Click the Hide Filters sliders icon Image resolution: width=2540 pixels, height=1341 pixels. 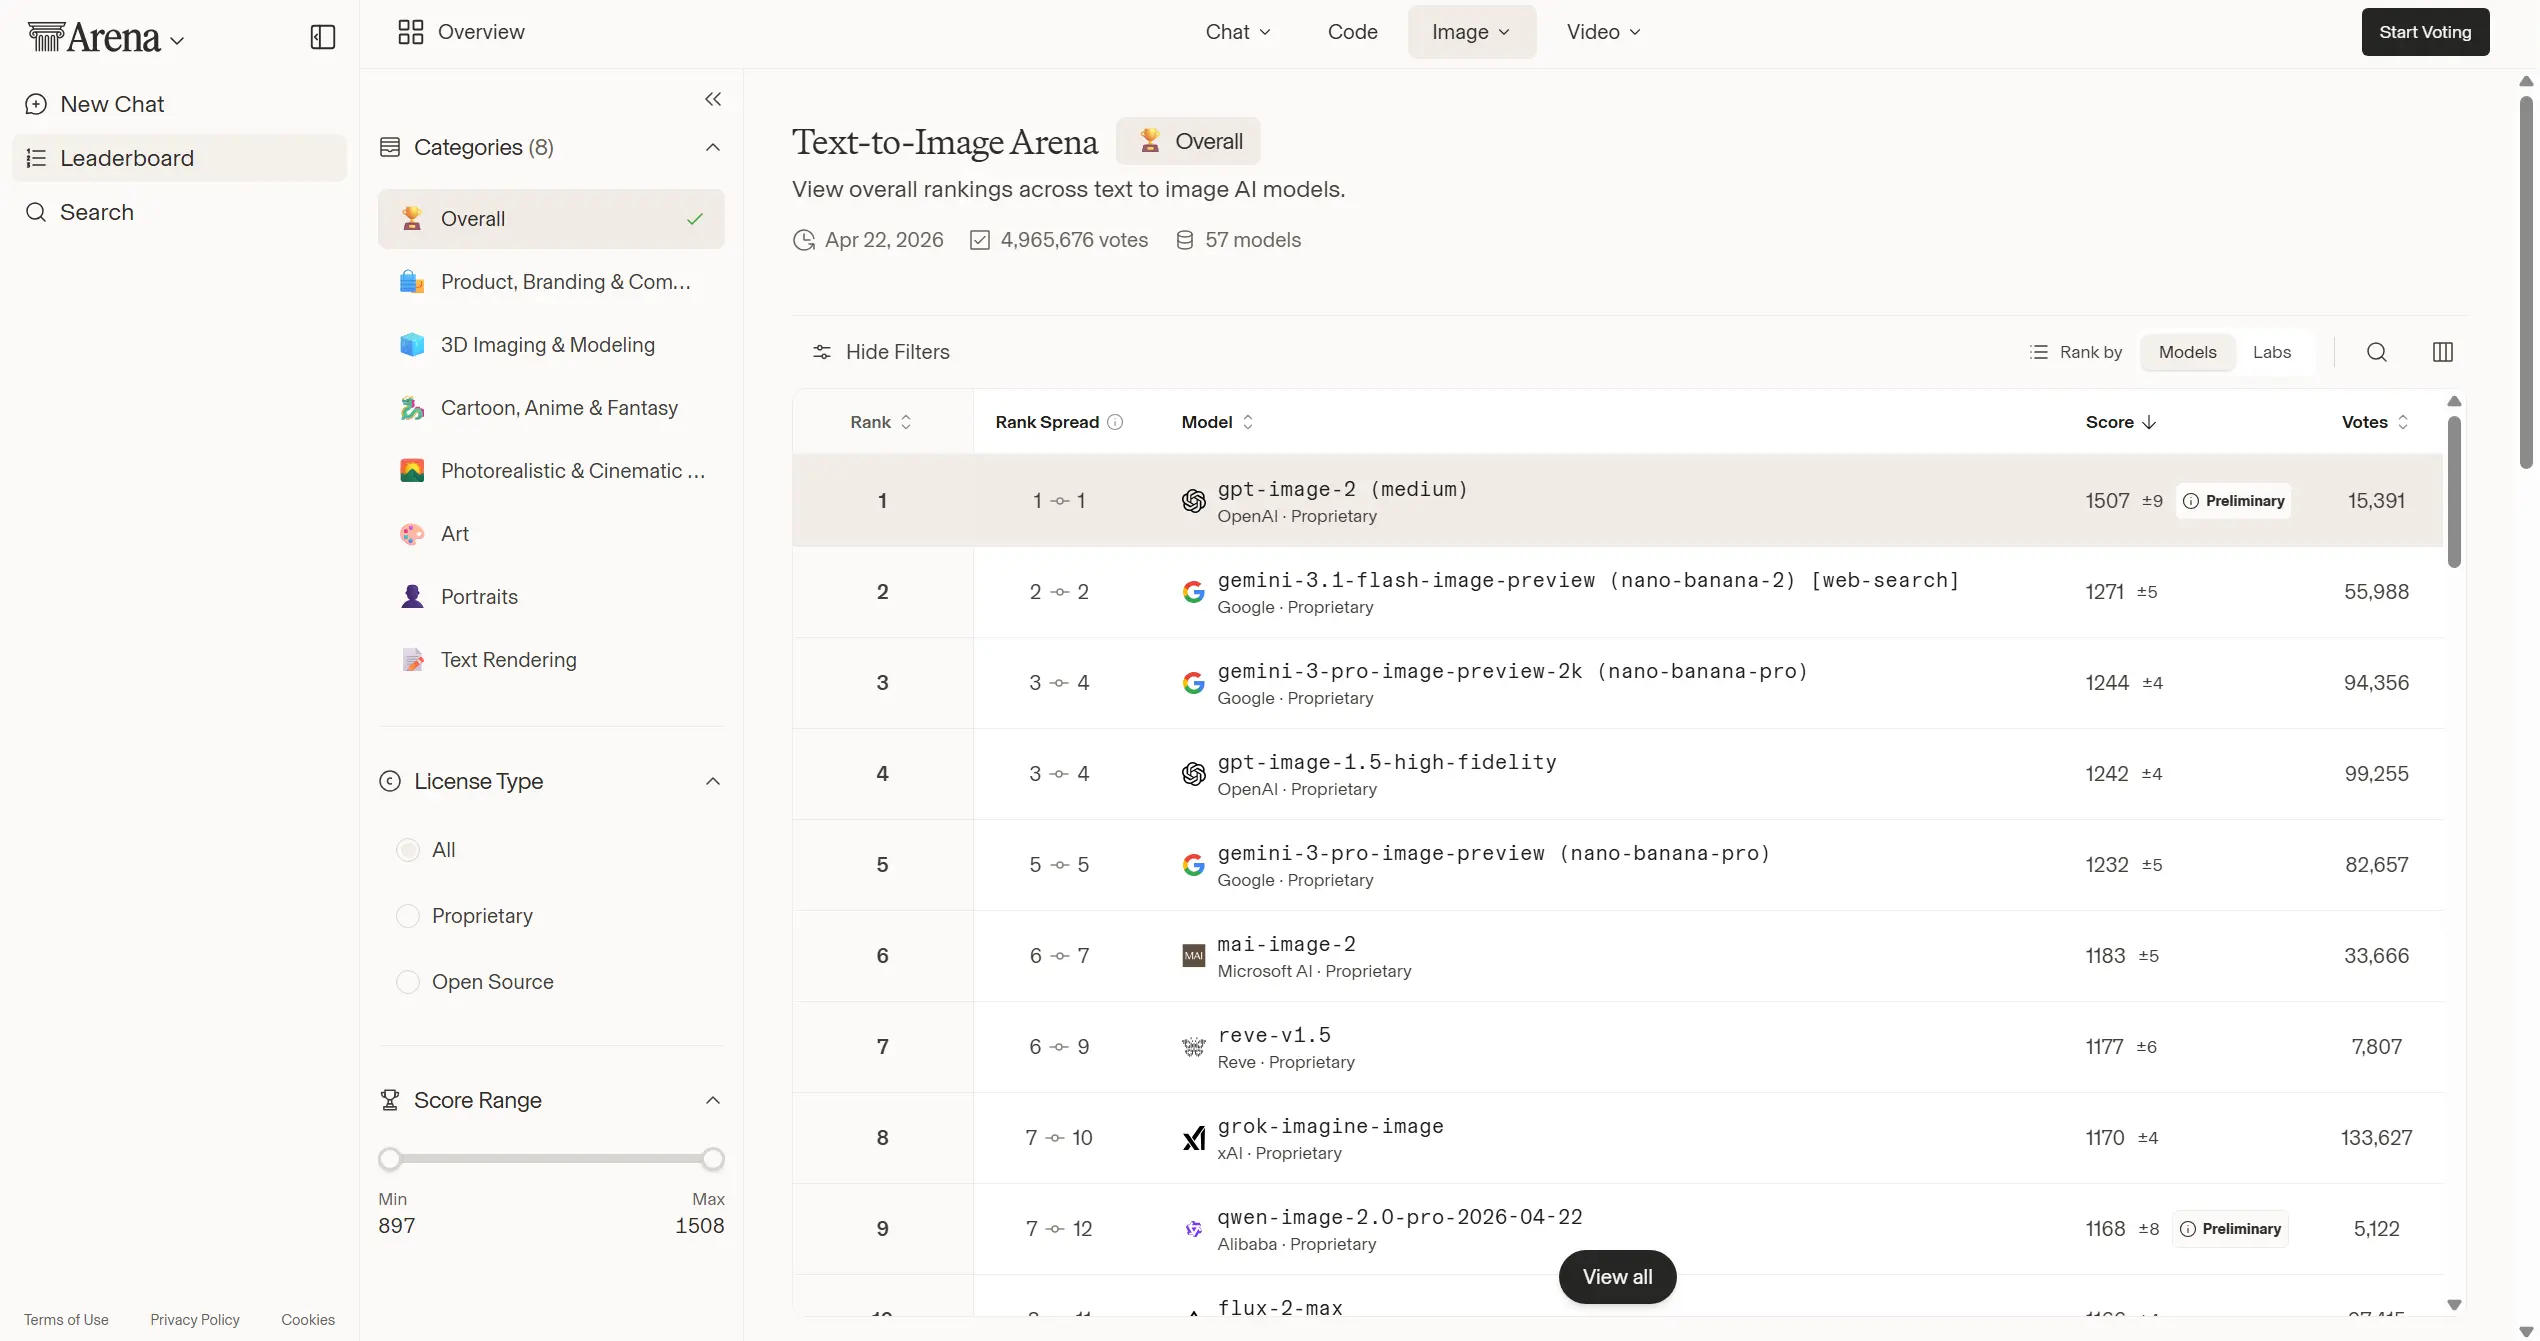(x=822, y=352)
